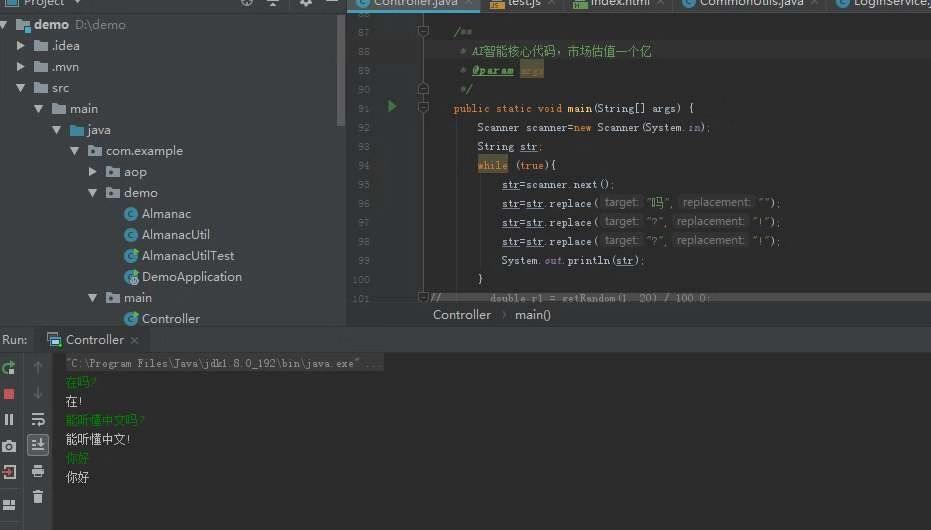Click Controller in the editor breadcrumbs
The width and height of the screenshot is (931, 530).
461,315
